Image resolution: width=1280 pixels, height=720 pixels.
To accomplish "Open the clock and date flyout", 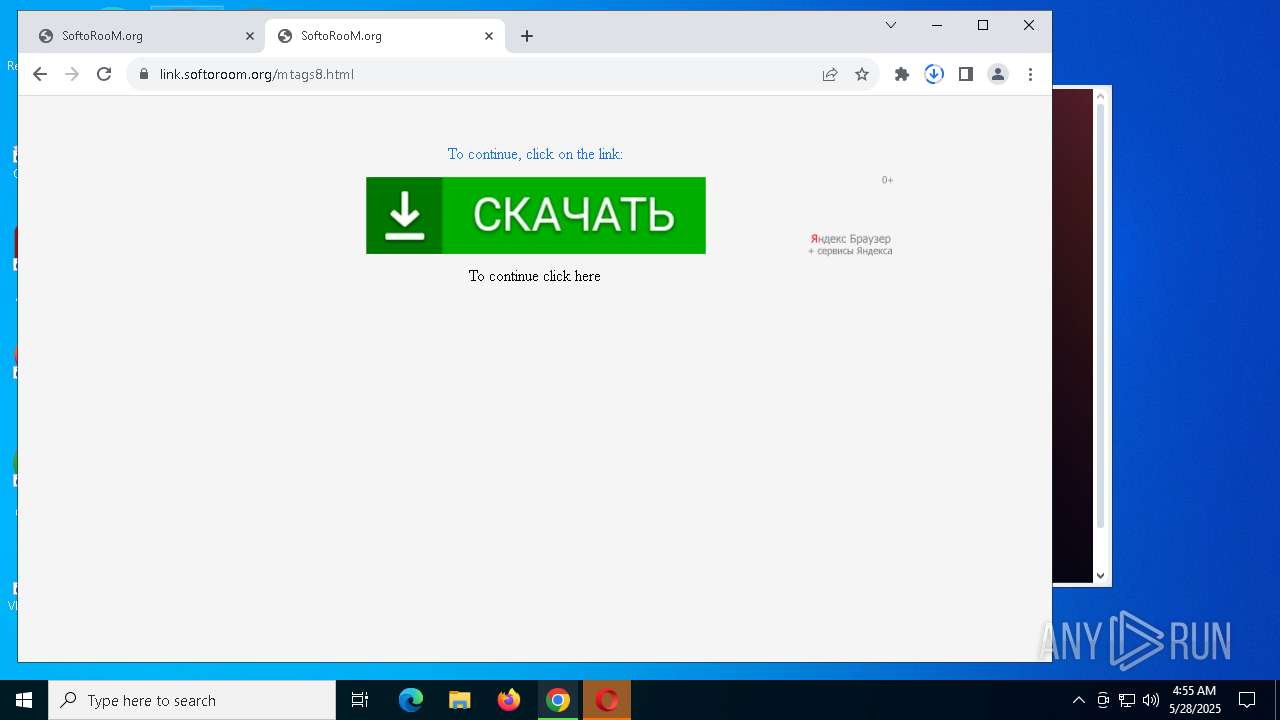I will coord(1195,700).
